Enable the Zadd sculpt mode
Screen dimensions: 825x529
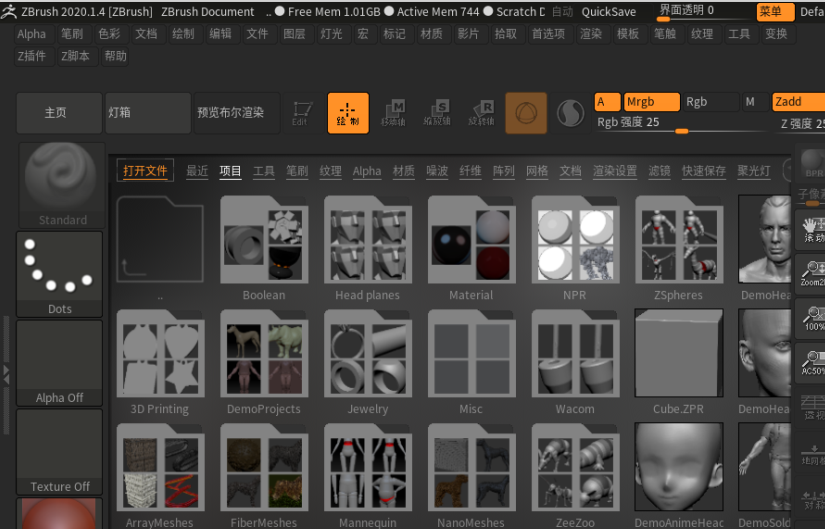797,102
